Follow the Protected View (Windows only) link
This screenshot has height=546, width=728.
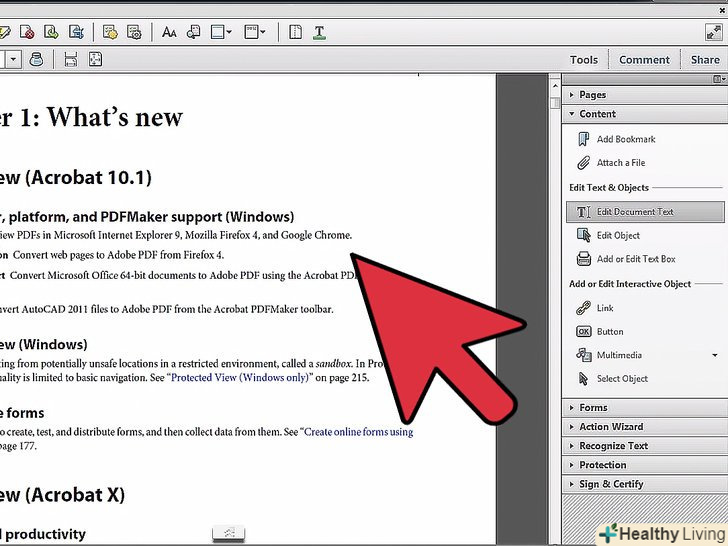(240, 377)
